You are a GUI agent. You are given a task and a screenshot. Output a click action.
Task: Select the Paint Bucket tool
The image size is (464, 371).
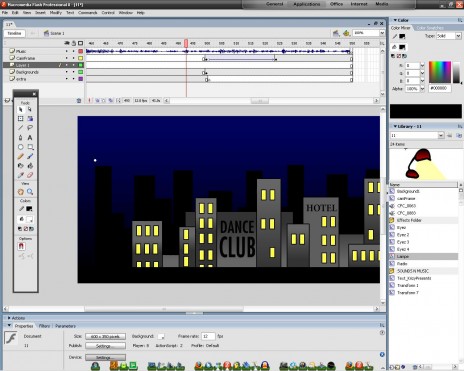click(x=30, y=166)
